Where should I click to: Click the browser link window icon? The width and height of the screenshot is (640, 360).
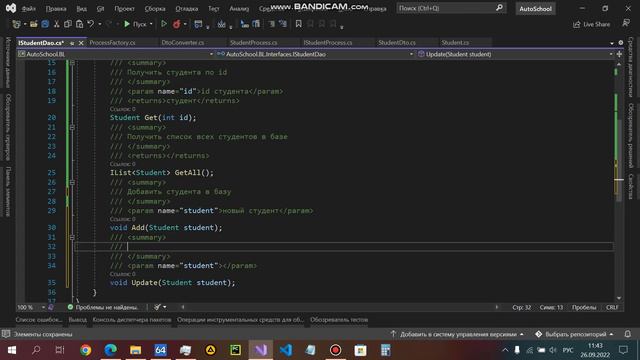pyautogui.click(x=198, y=24)
